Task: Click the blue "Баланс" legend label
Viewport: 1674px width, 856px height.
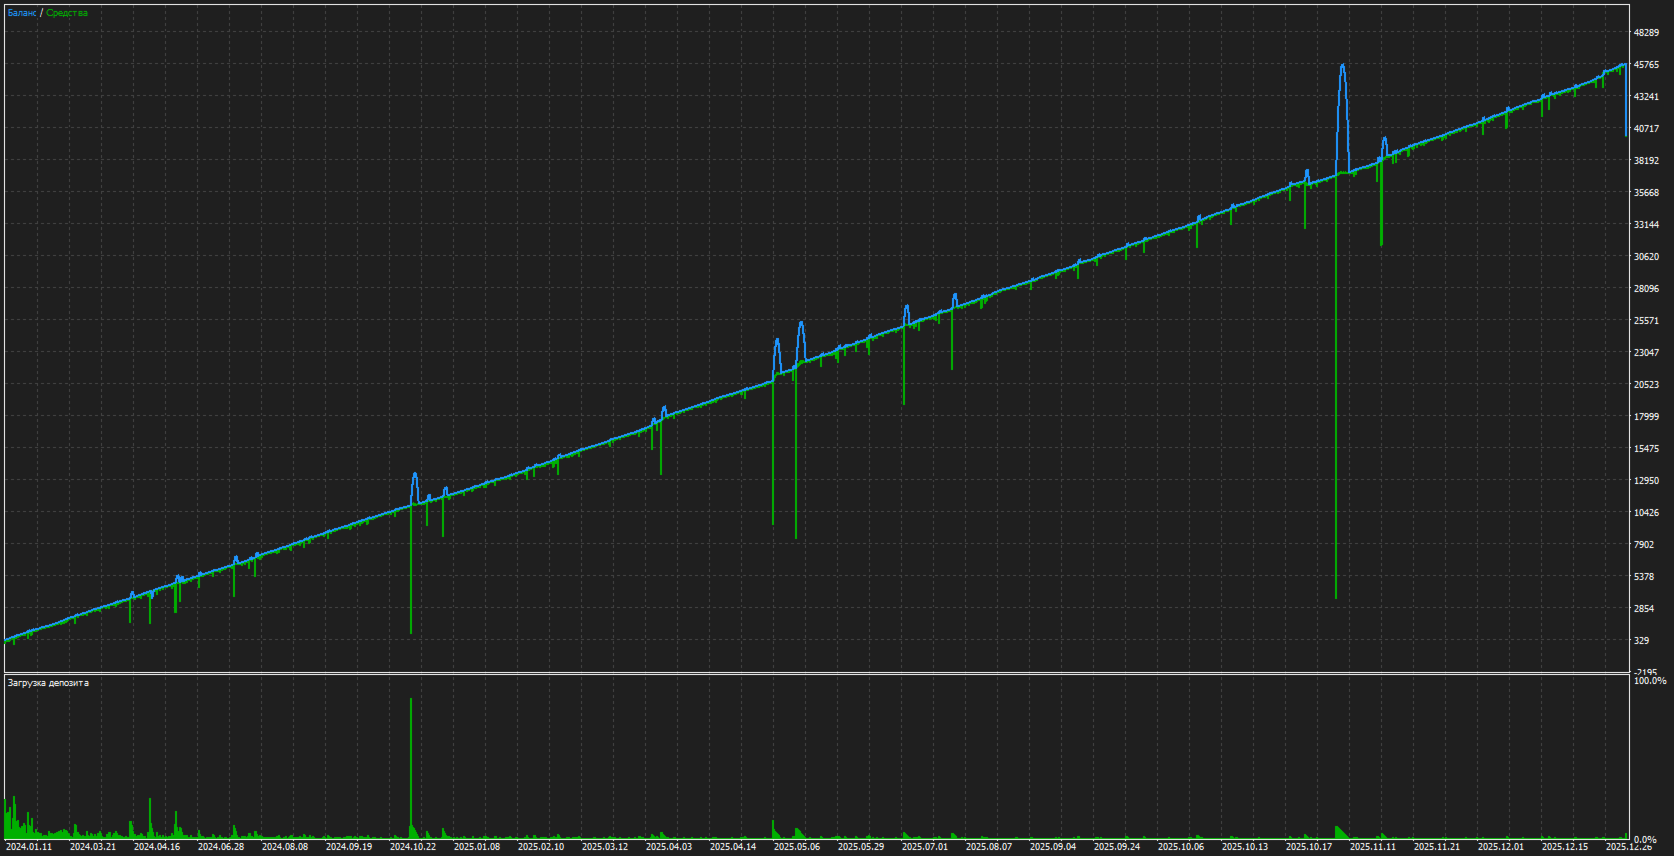Action: pos(22,13)
